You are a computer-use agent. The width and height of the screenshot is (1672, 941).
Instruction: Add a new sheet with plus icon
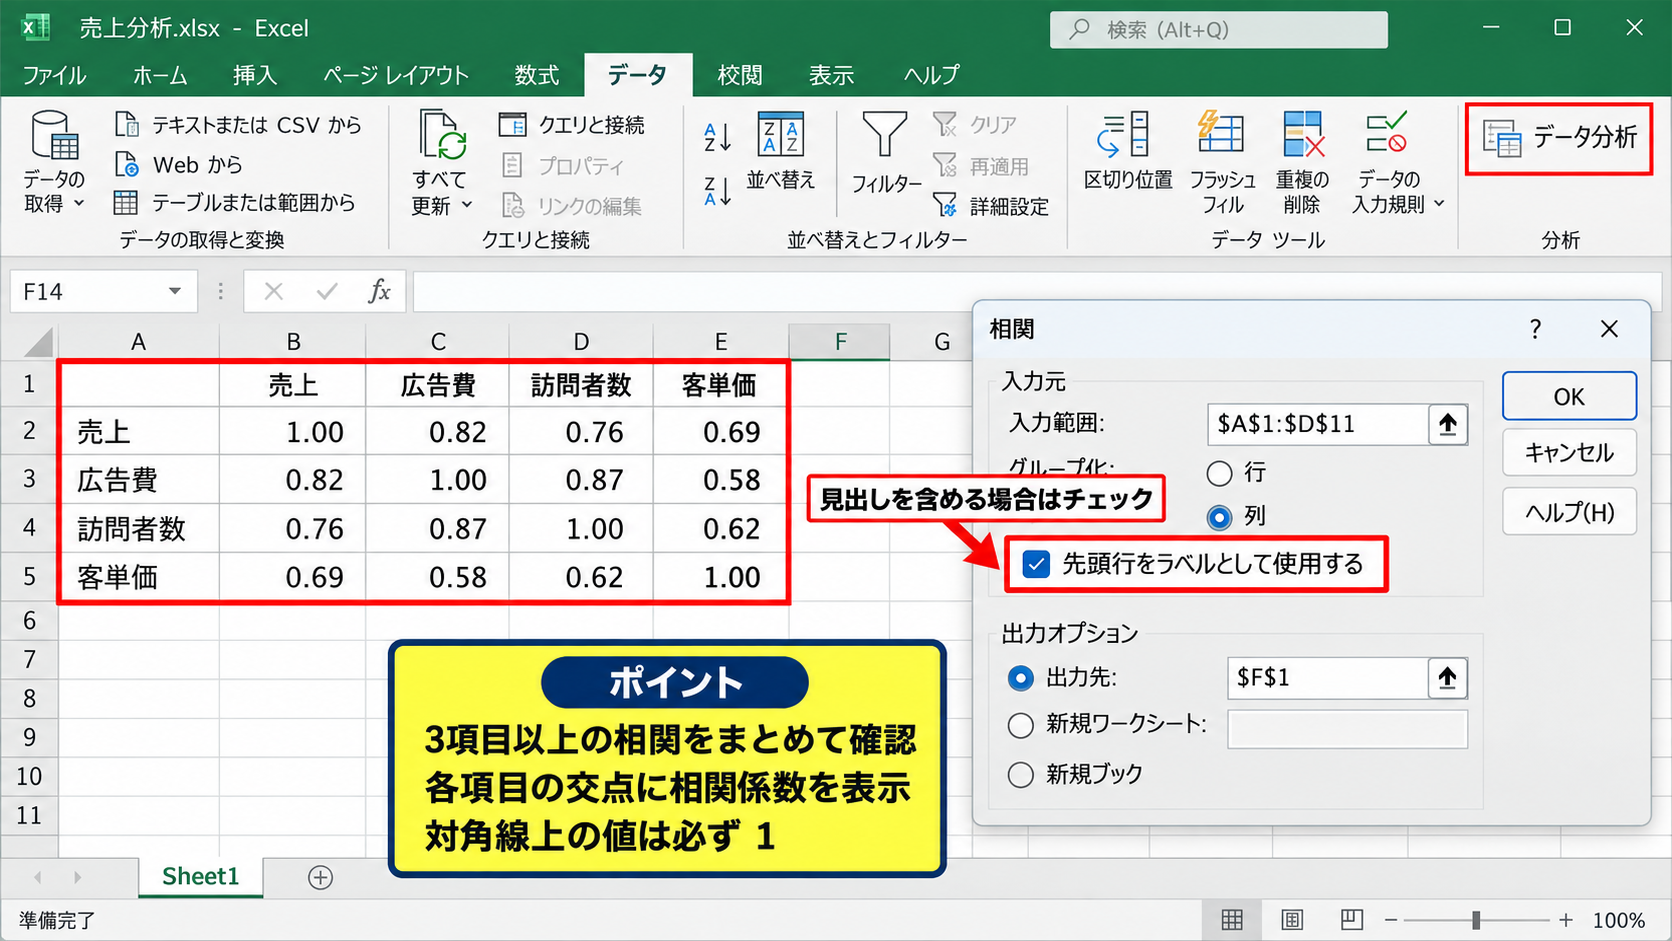[x=320, y=877]
